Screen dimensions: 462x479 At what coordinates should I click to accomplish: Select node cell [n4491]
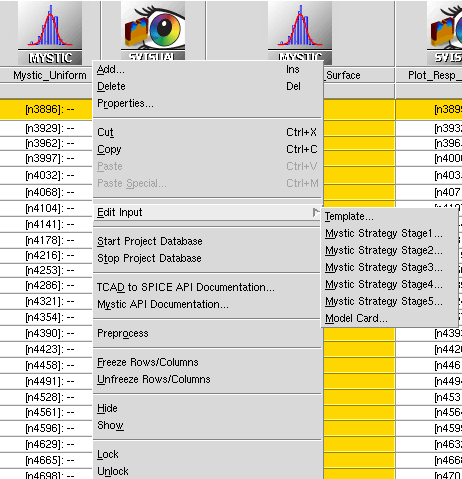tap(46, 381)
